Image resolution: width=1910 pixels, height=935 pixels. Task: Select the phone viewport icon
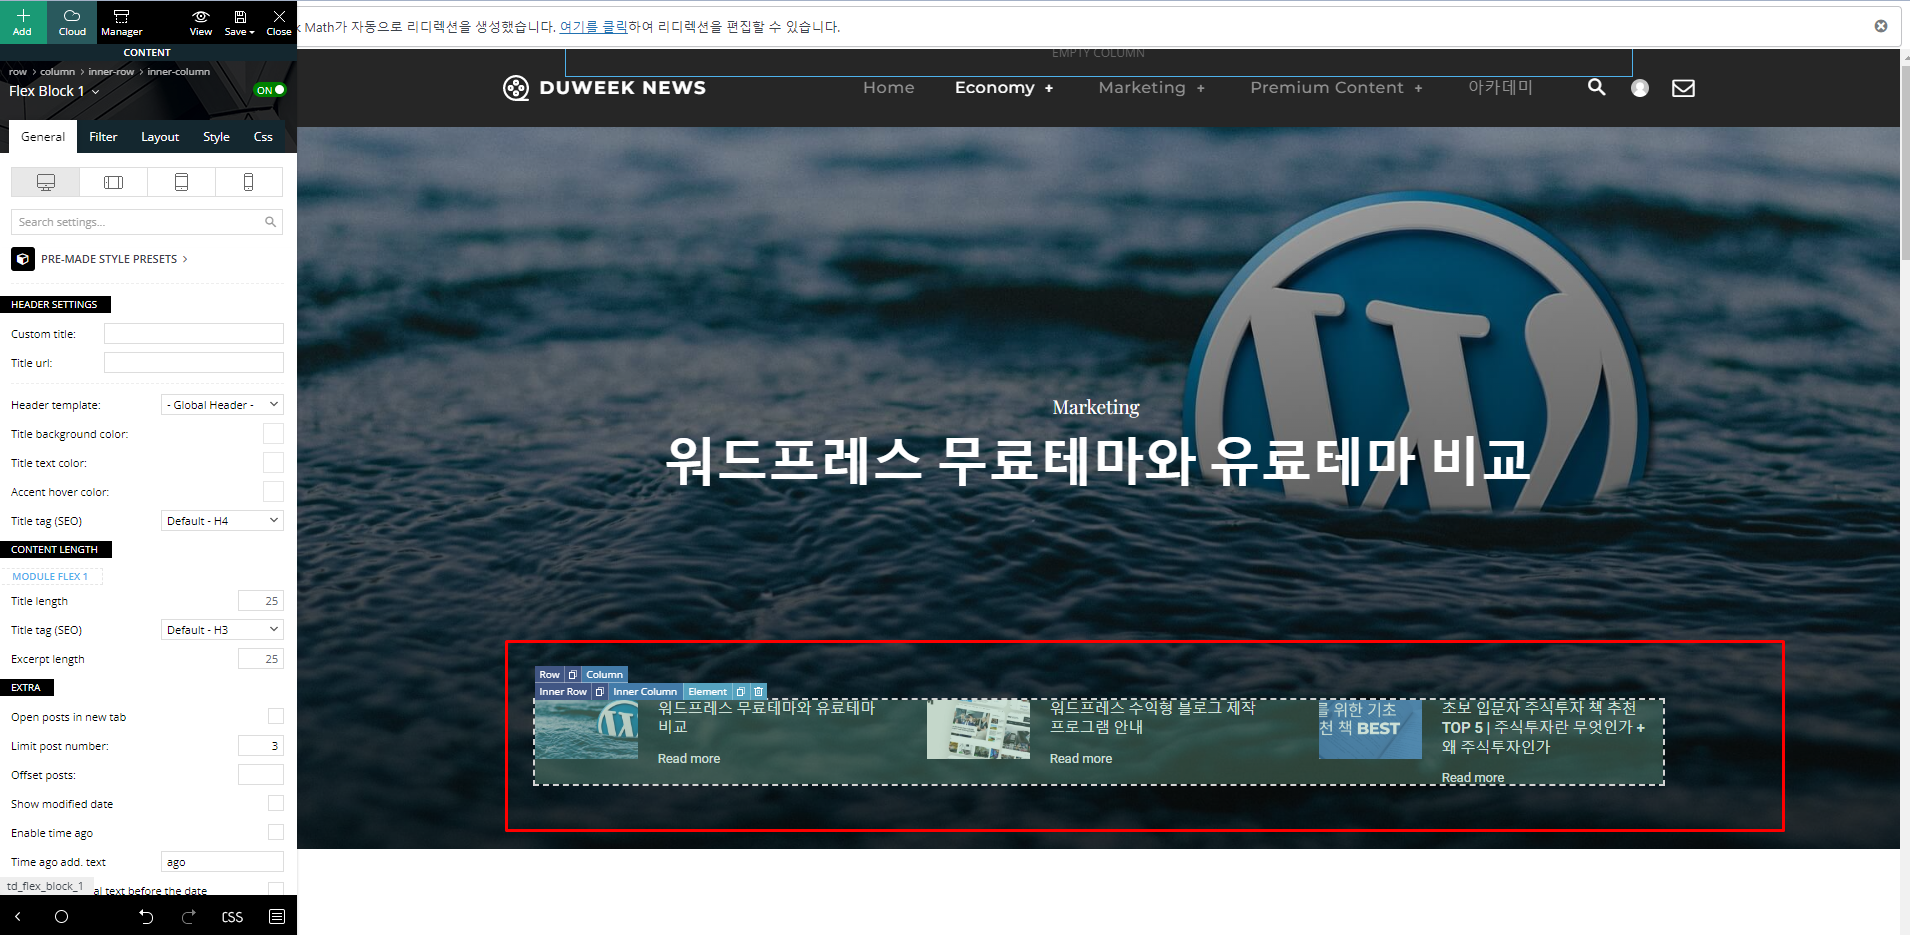248,182
